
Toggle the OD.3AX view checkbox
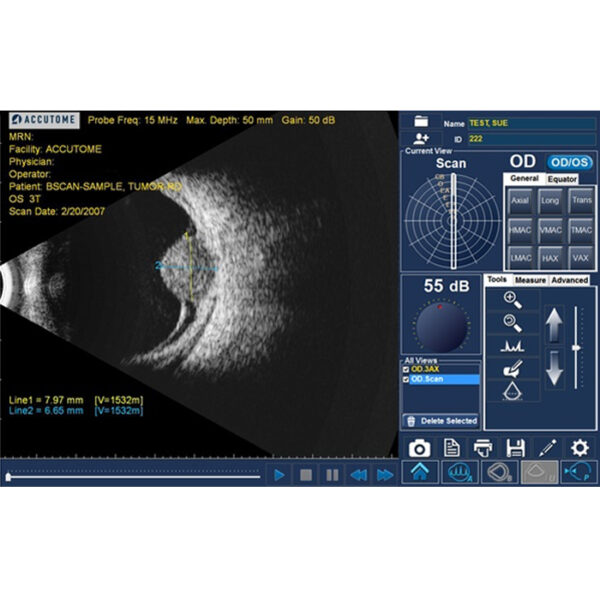[407, 369]
